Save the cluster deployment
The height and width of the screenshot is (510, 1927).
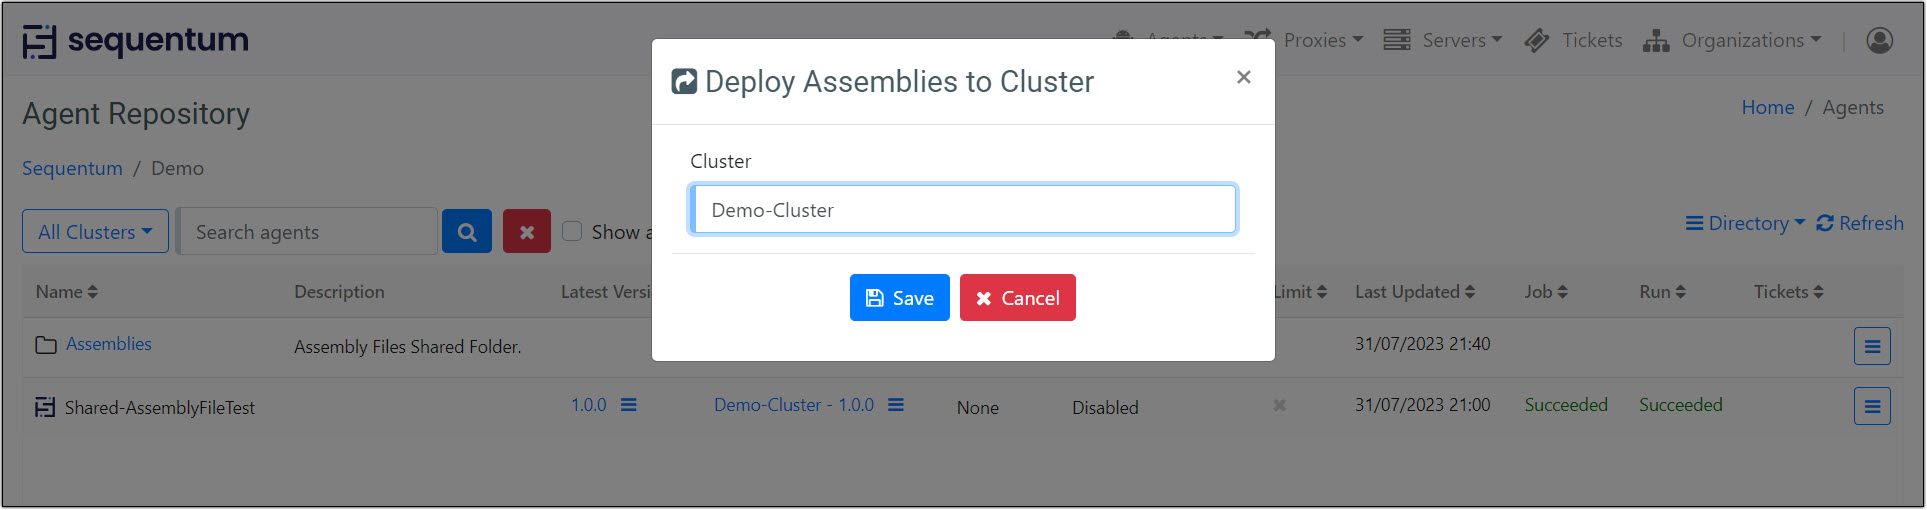(900, 298)
